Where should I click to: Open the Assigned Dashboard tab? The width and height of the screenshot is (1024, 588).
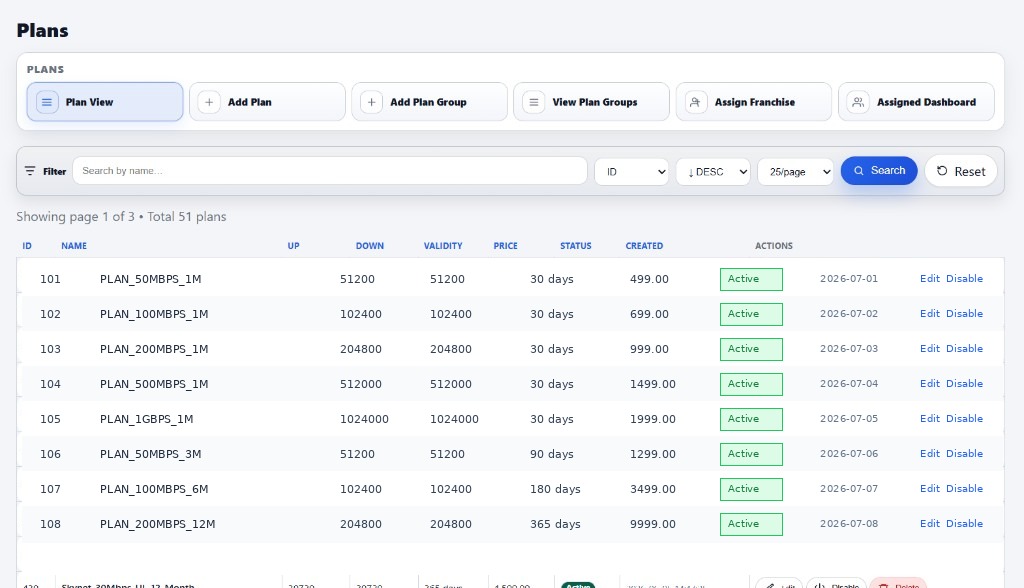click(x=916, y=102)
